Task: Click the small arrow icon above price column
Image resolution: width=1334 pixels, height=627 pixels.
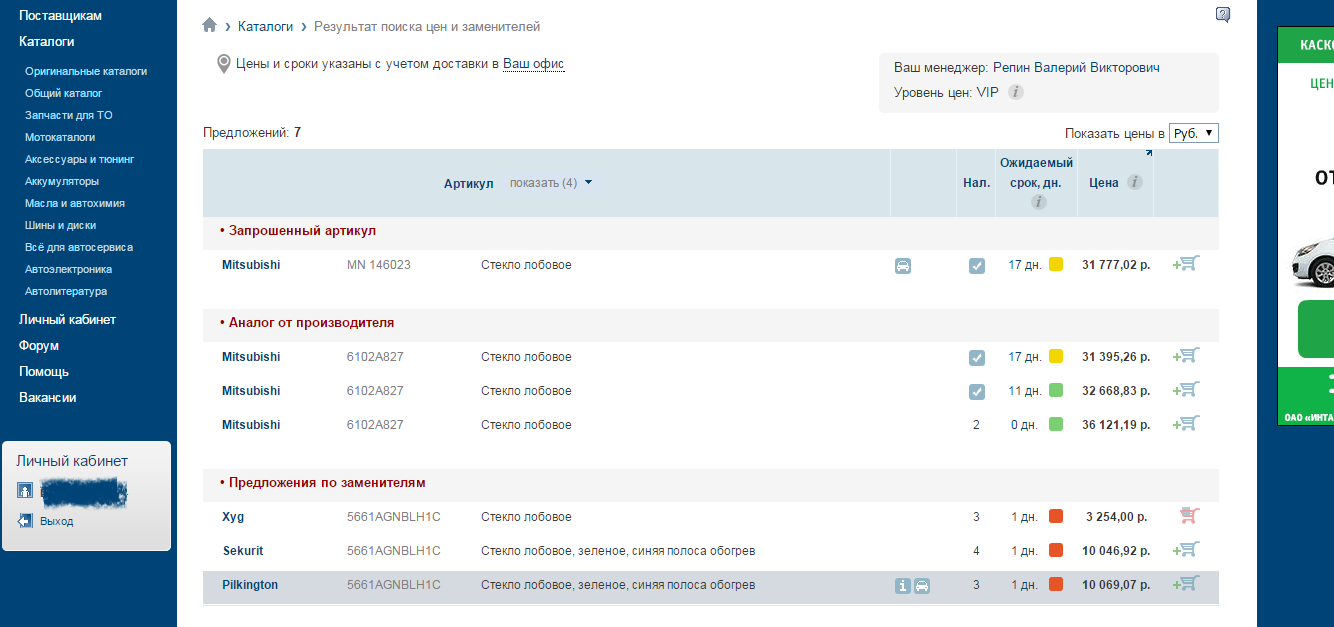Action: click(x=1148, y=153)
